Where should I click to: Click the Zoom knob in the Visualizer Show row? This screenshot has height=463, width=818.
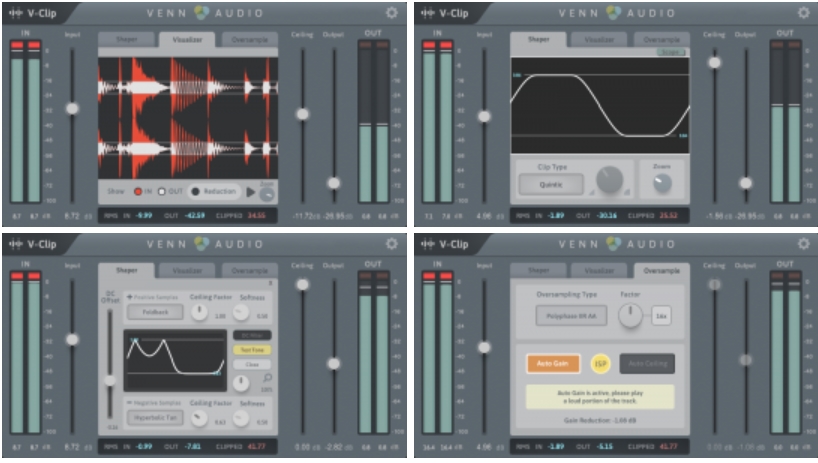(267, 195)
